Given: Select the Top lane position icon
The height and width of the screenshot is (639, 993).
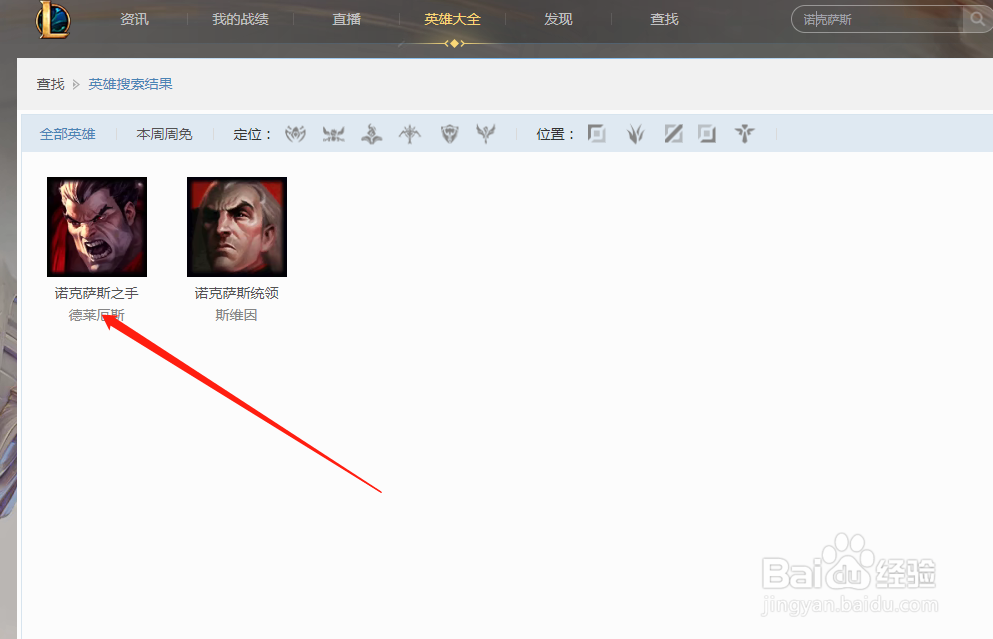Looking at the screenshot, I should (x=597, y=134).
